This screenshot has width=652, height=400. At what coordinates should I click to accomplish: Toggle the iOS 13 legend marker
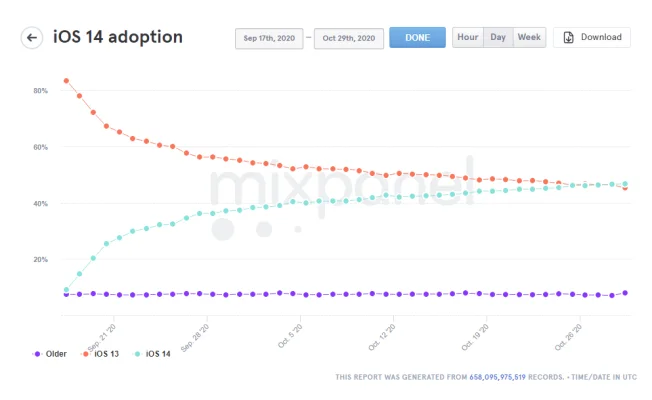coord(86,354)
